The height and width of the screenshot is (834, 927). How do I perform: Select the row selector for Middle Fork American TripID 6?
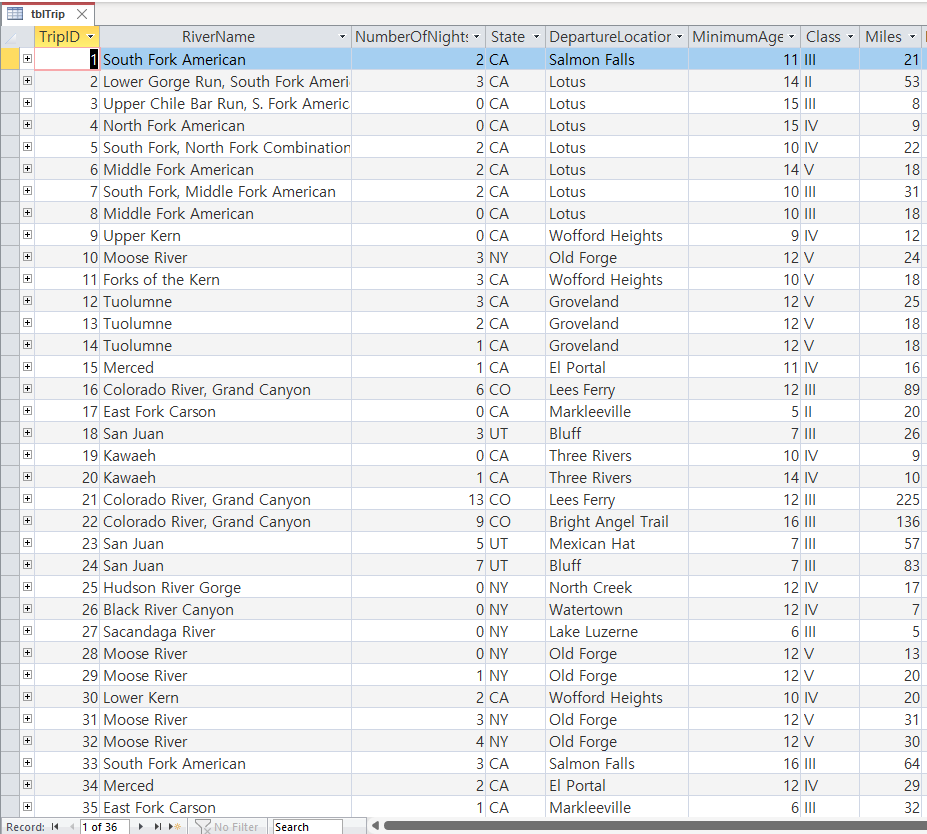pos(9,169)
